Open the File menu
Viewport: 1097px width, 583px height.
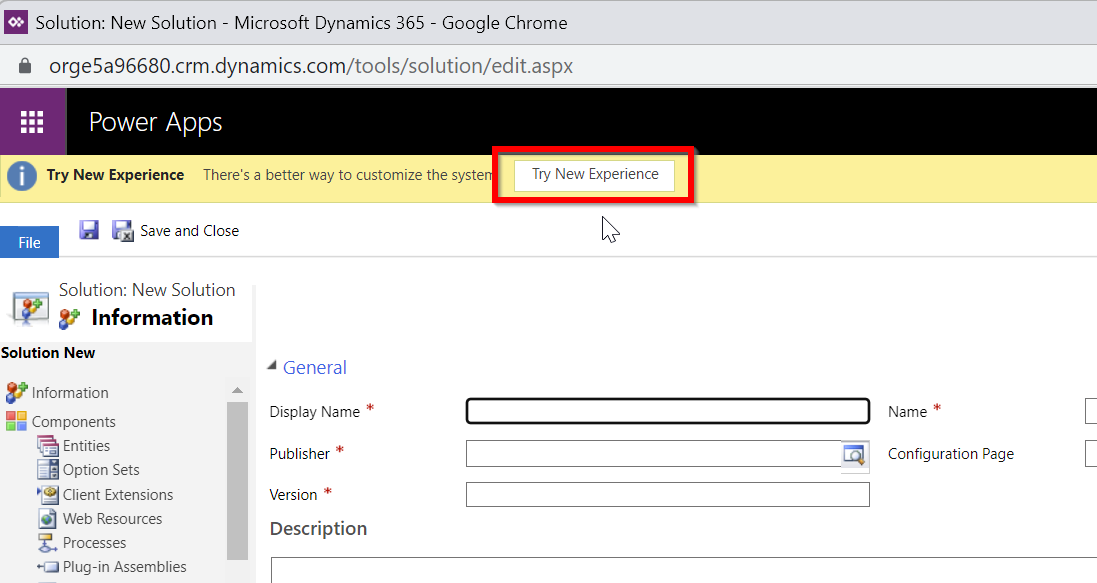click(x=29, y=242)
